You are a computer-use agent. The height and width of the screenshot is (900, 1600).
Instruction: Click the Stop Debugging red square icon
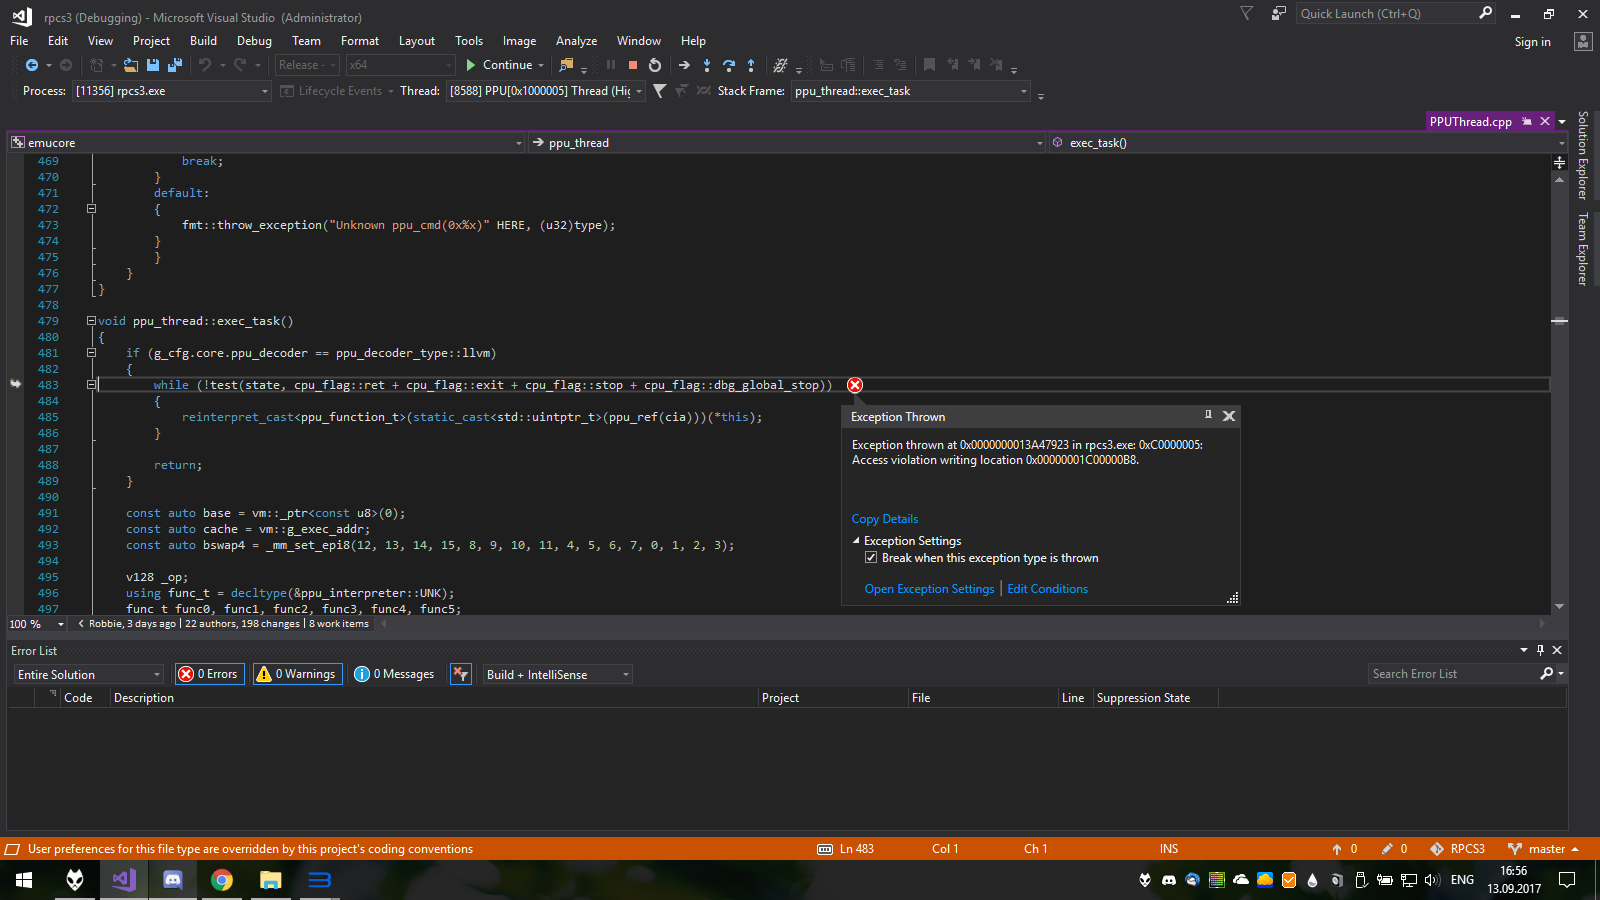pos(632,65)
